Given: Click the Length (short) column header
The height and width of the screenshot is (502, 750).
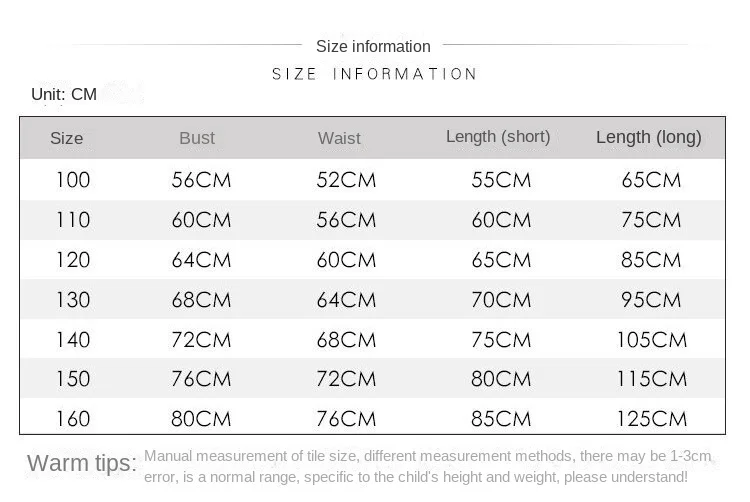Looking at the screenshot, I should click(498, 137).
